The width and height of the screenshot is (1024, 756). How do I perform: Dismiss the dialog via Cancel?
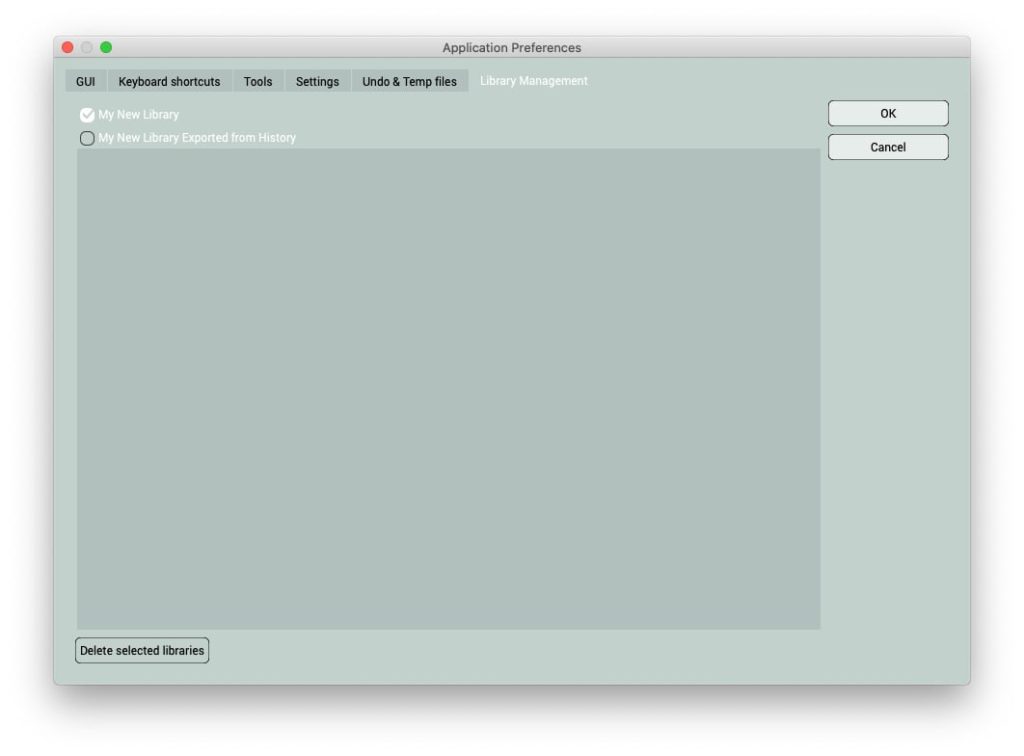point(888,147)
